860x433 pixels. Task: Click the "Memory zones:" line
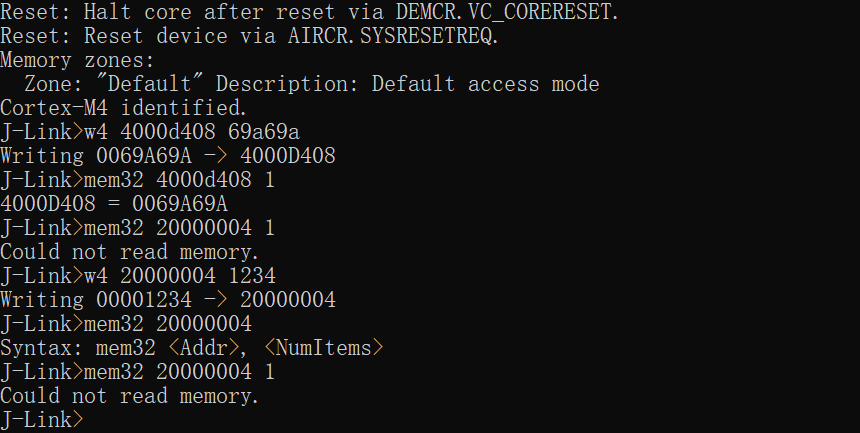(x=78, y=60)
